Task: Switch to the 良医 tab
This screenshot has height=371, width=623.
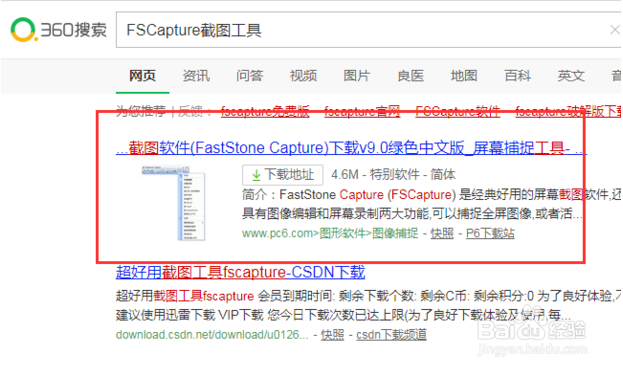Action: [x=410, y=75]
